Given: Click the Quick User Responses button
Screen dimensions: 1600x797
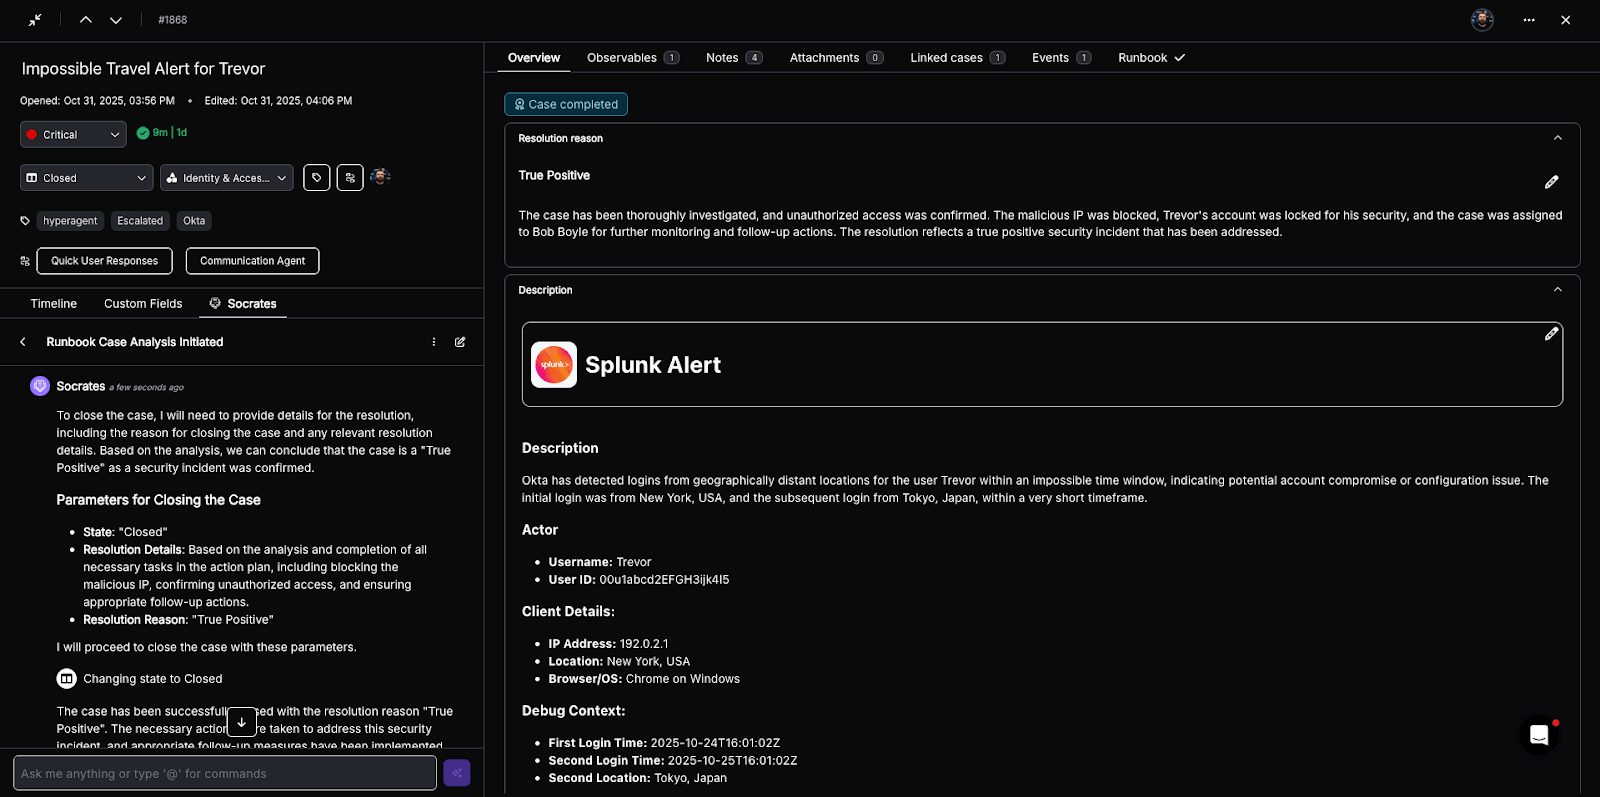Looking at the screenshot, I should pos(105,261).
